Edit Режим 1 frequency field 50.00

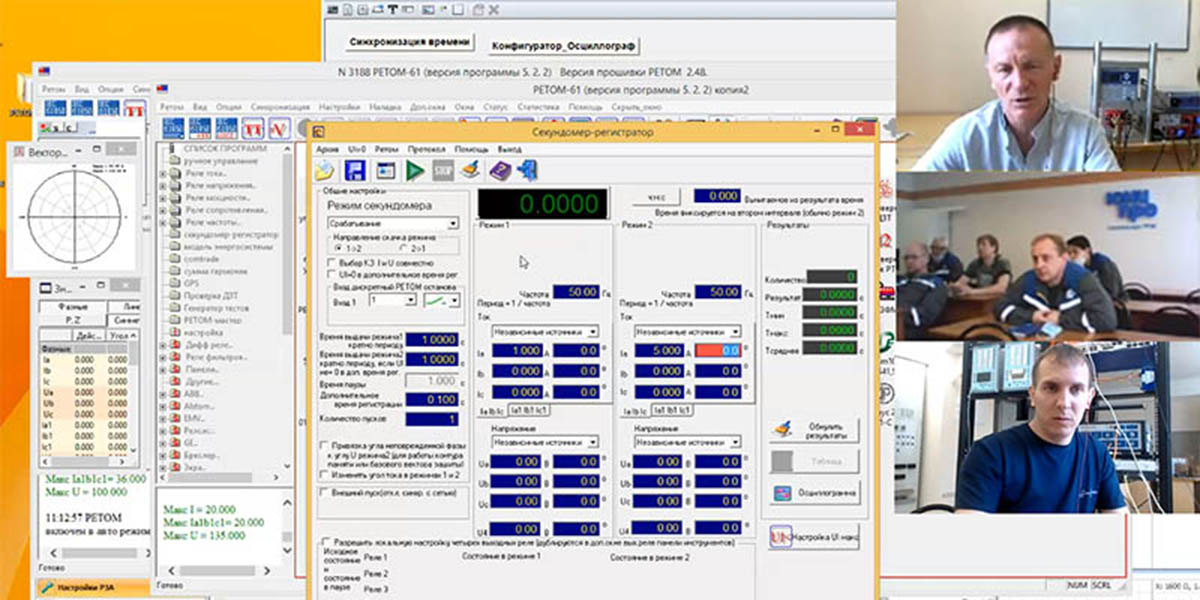(576, 292)
